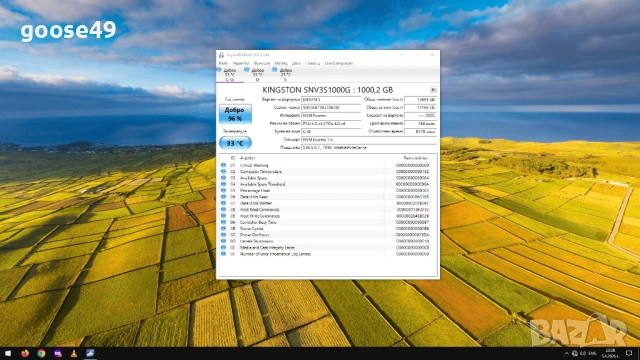Select the D: drive tab
The width and height of the screenshot is (640, 360).
(x=258, y=75)
